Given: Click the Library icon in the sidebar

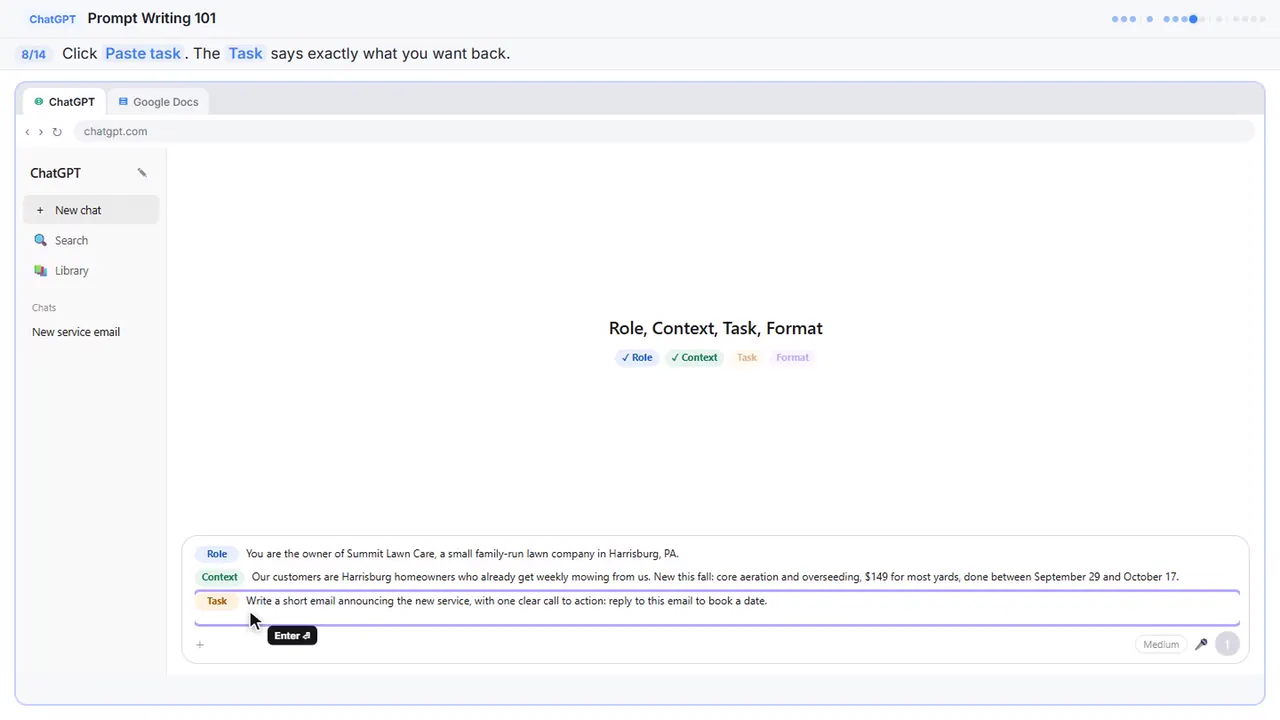Looking at the screenshot, I should click(40, 271).
